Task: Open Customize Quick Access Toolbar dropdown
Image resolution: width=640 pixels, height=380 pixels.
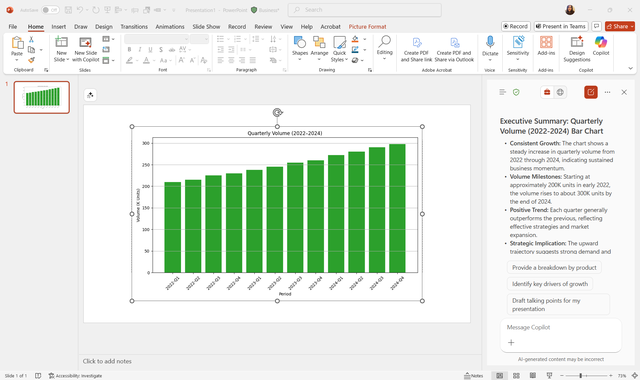Action: (x=174, y=10)
